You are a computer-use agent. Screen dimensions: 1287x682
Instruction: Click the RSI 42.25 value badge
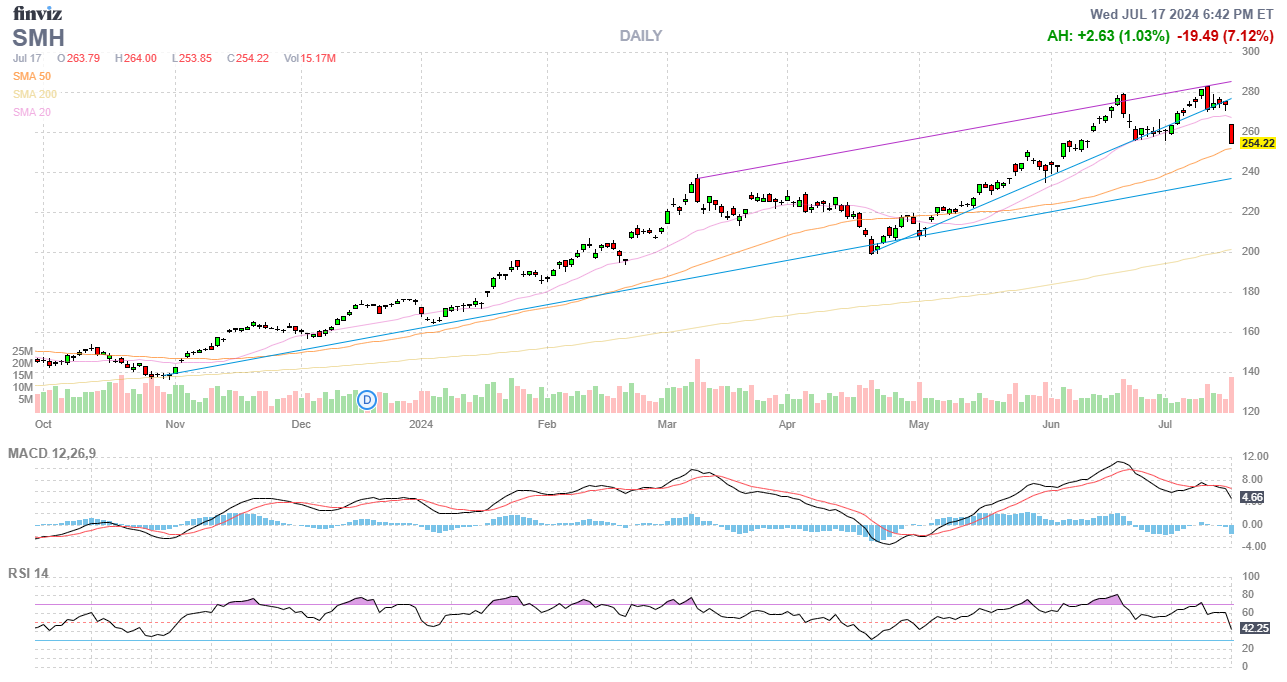1254,628
